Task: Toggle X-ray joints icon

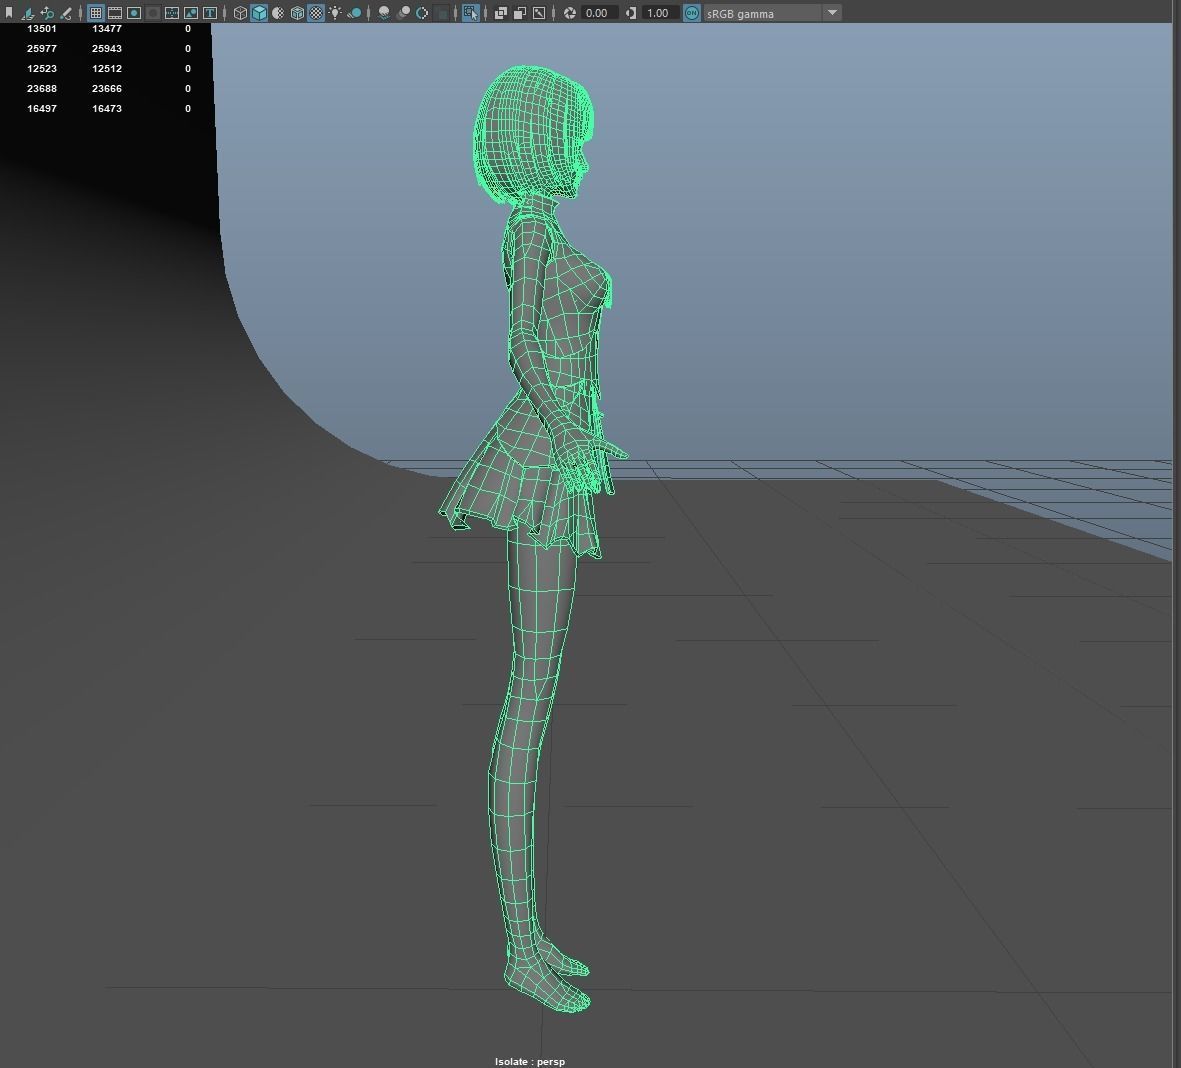Action: click(x=539, y=13)
